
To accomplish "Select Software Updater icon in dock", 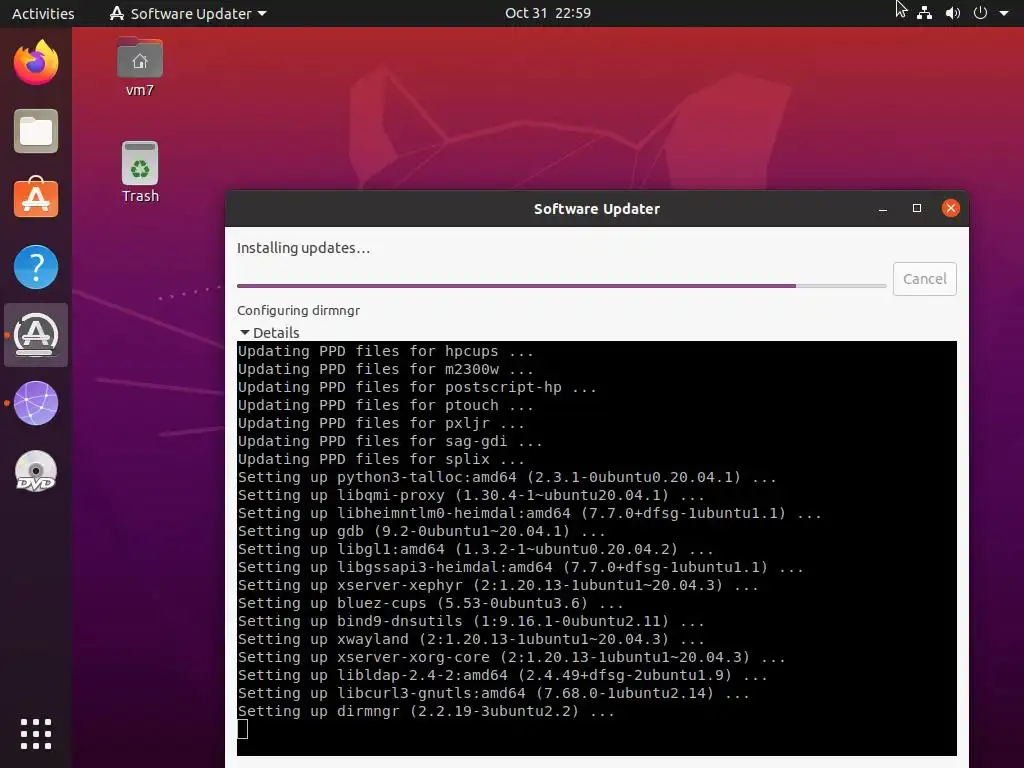I will (x=36, y=335).
